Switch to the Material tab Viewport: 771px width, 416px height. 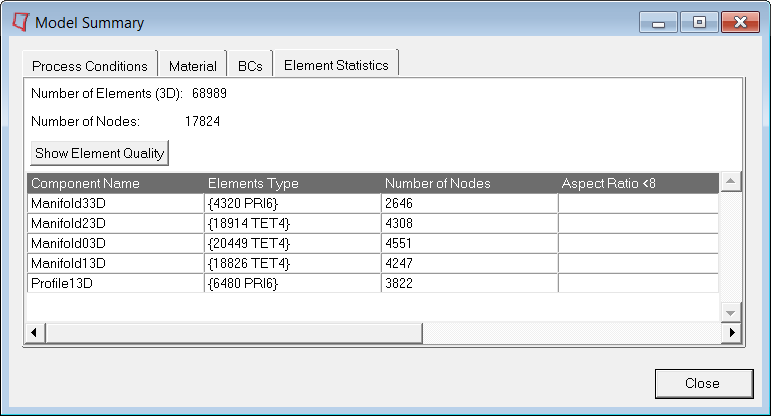coord(193,66)
